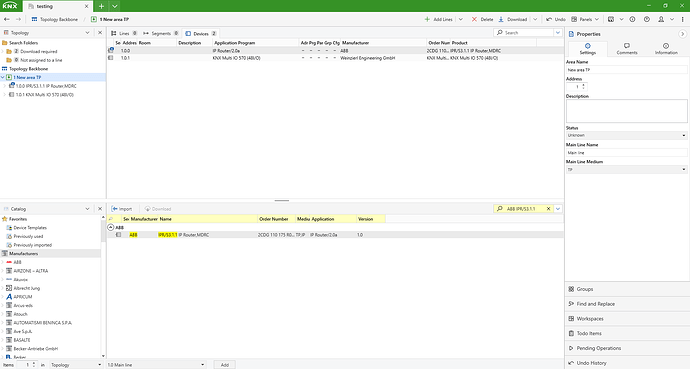This screenshot has width=690, height=369.
Task: Collapse the ABB group in catalog results
Action: coord(111,227)
